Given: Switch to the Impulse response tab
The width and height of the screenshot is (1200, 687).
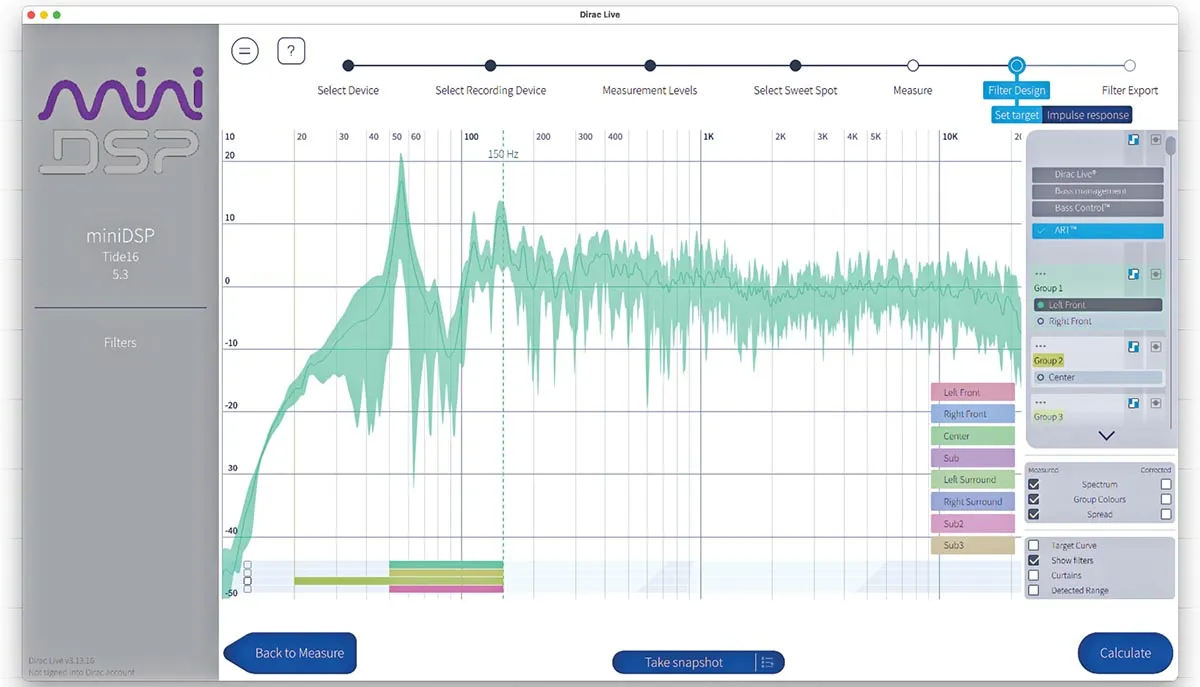Looking at the screenshot, I should 1088,115.
